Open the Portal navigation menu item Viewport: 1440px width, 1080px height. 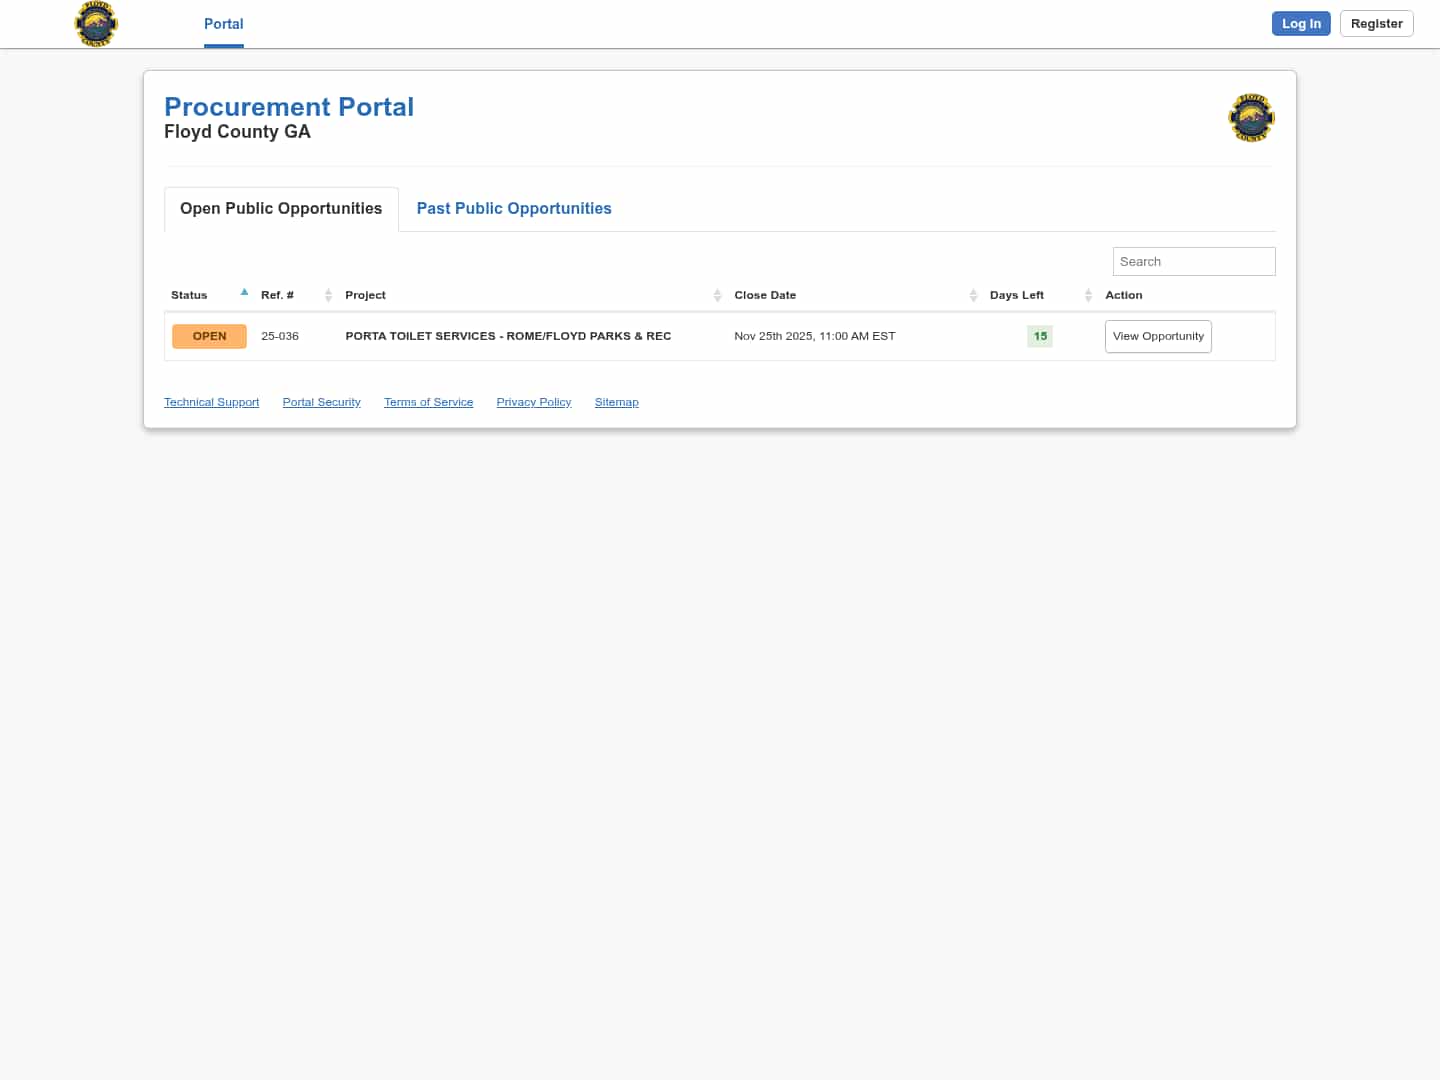pos(223,24)
